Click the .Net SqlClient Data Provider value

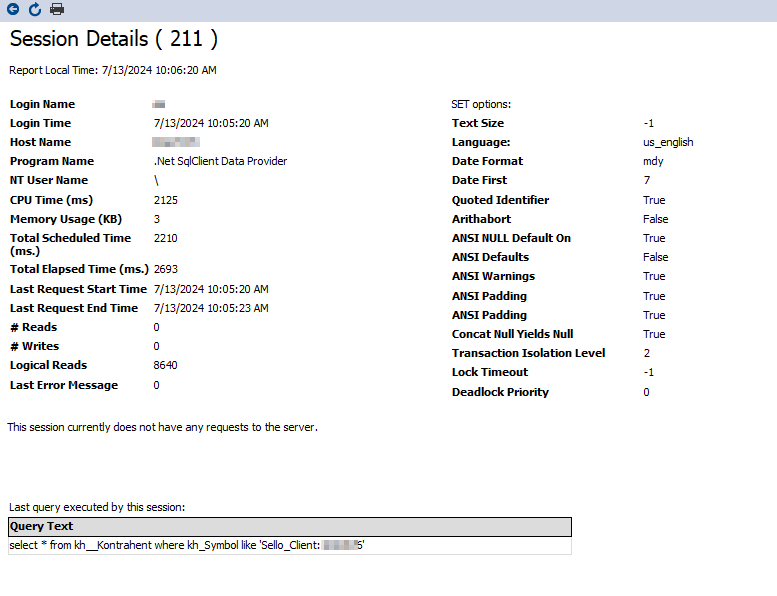coord(220,161)
